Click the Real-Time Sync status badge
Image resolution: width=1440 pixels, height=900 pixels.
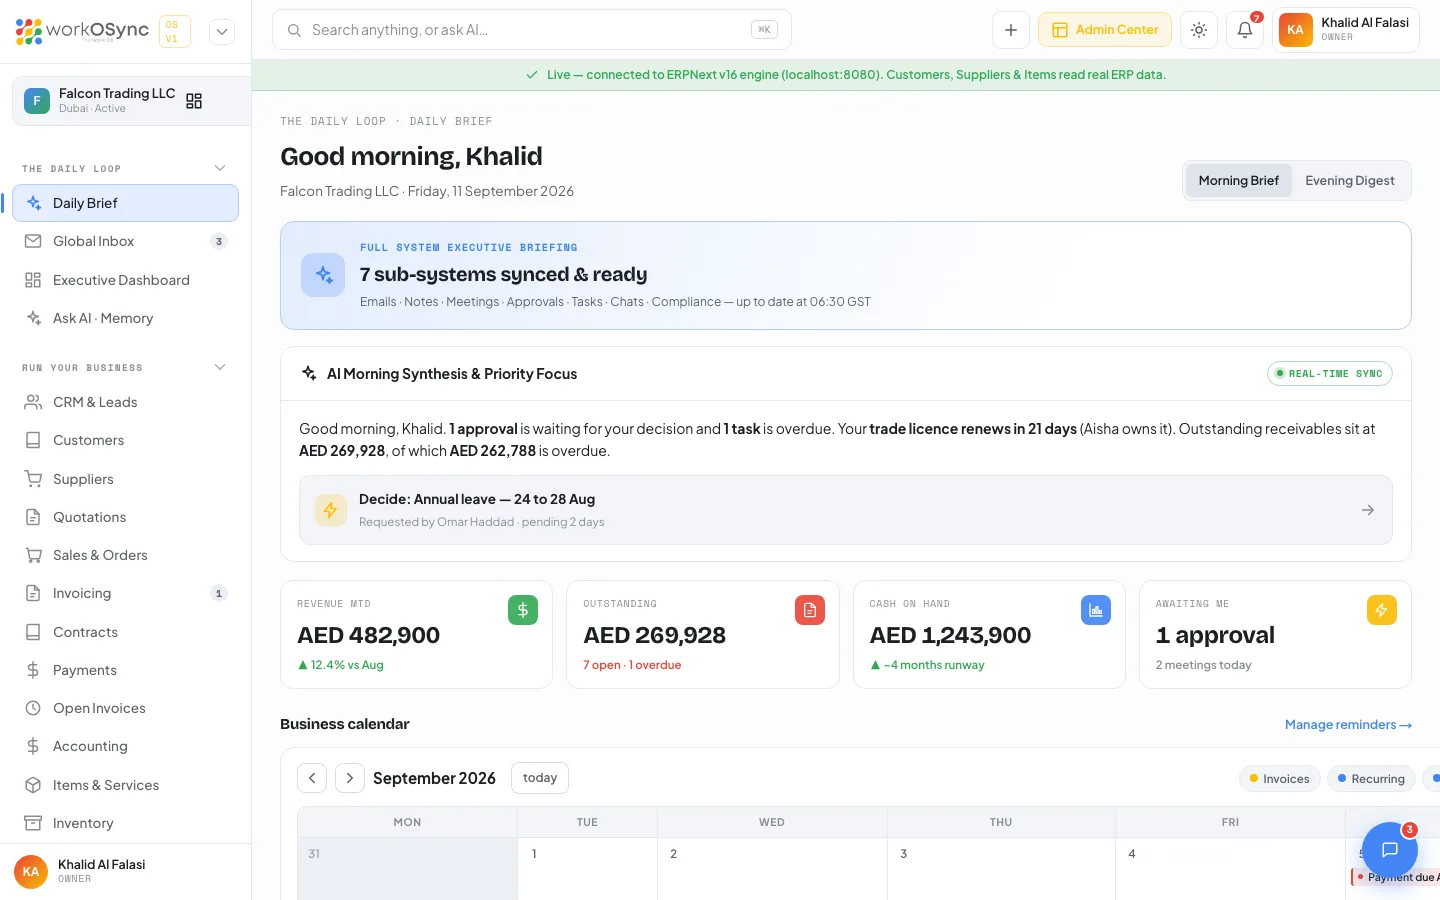1330,374
